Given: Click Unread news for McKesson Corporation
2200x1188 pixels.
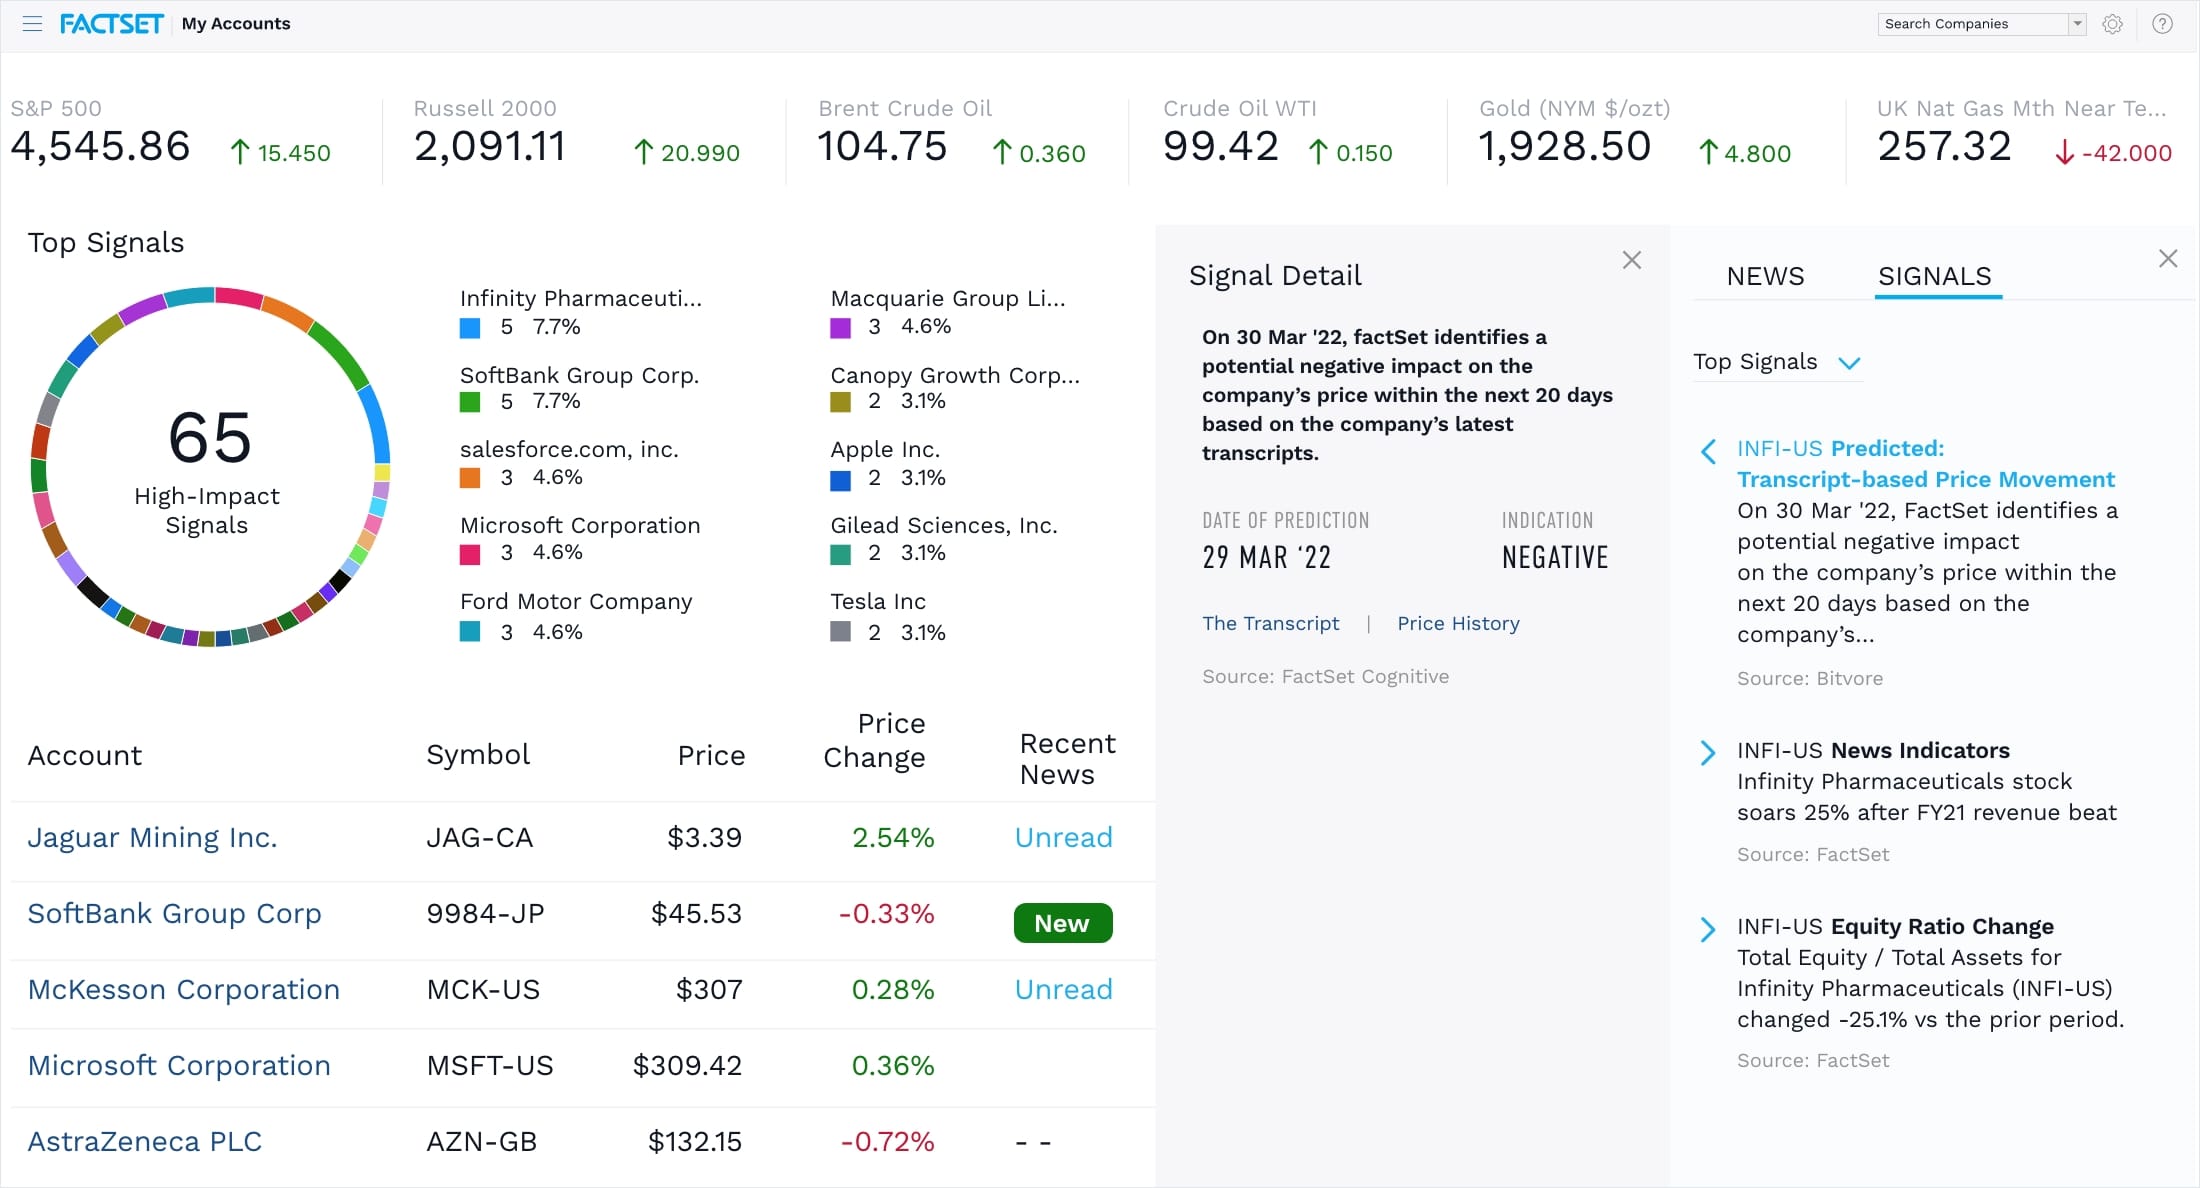Looking at the screenshot, I should pyautogui.click(x=1063, y=989).
